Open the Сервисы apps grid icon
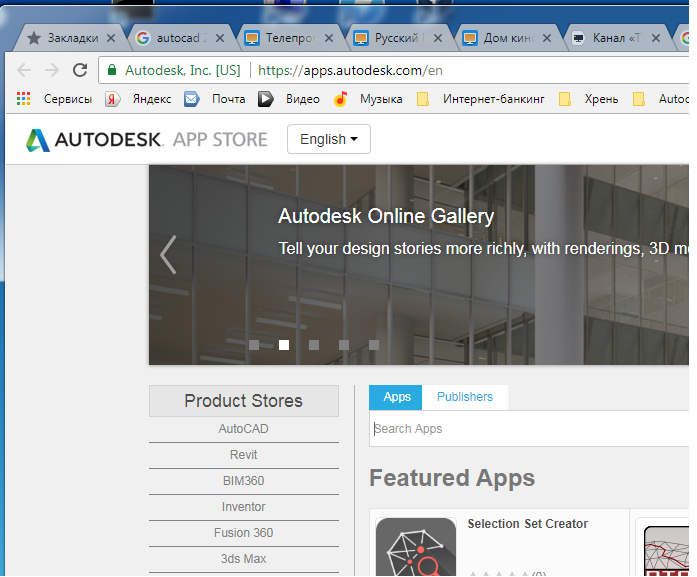Screen dimensions: 697x577 click(24, 99)
